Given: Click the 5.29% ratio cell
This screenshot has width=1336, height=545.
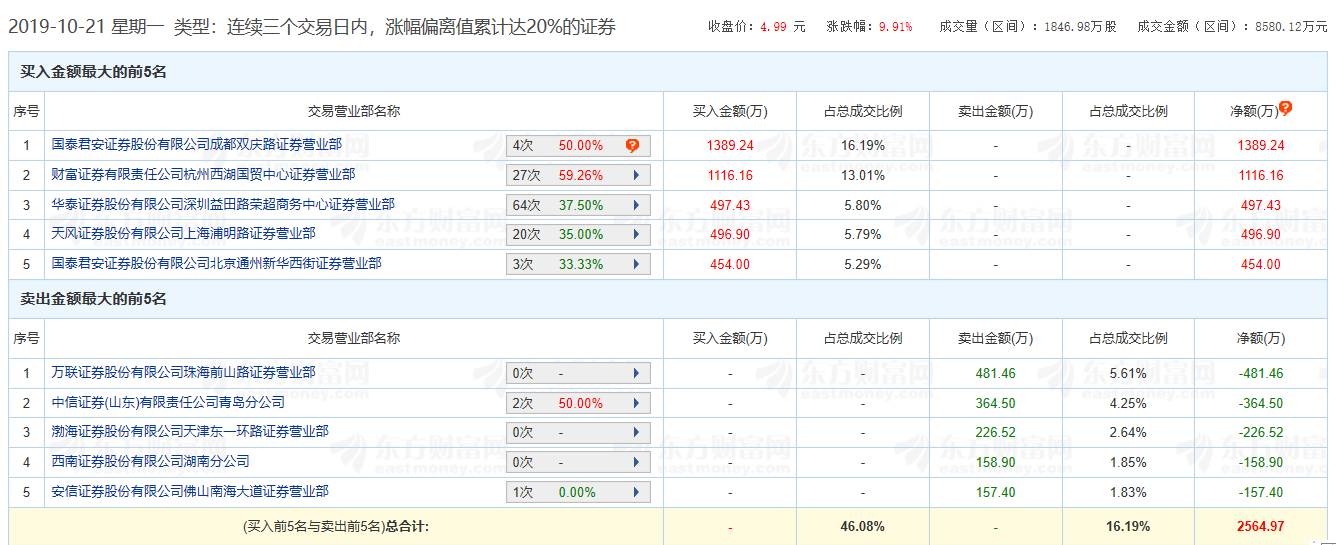Looking at the screenshot, I should click(862, 264).
